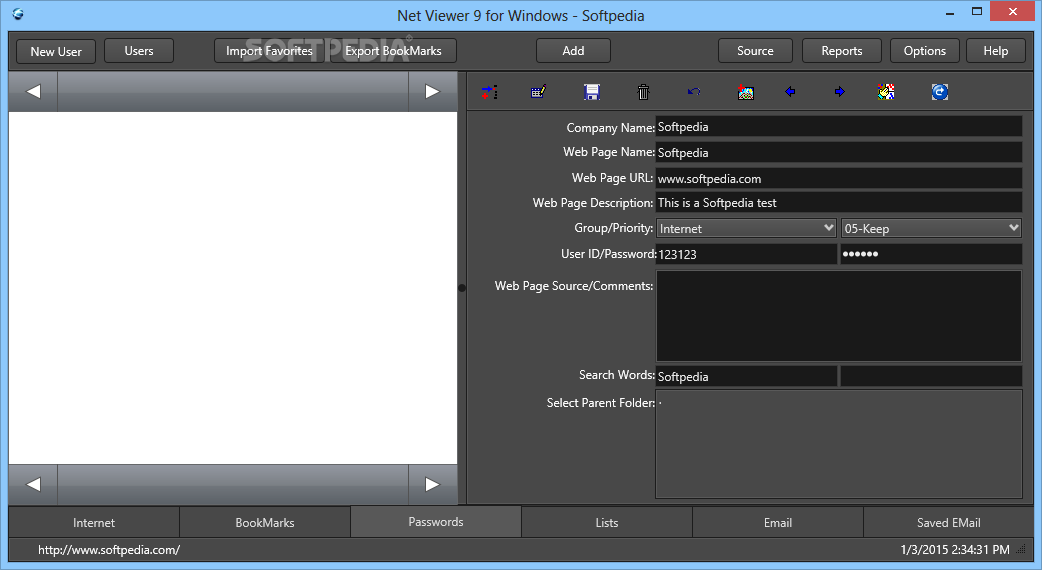Click the Help button
The height and width of the screenshot is (570, 1042).
pos(995,50)
